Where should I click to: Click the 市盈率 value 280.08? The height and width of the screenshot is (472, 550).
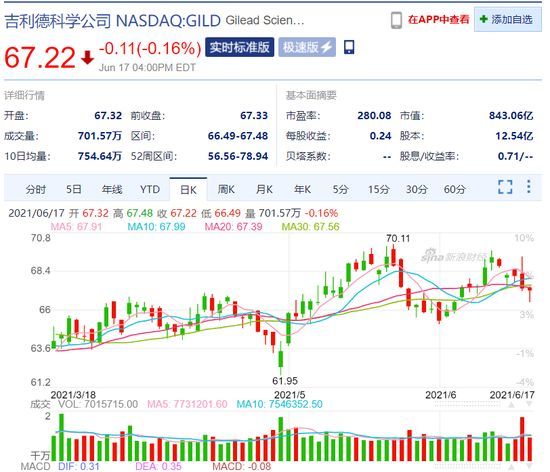click(x=374, y=115)
